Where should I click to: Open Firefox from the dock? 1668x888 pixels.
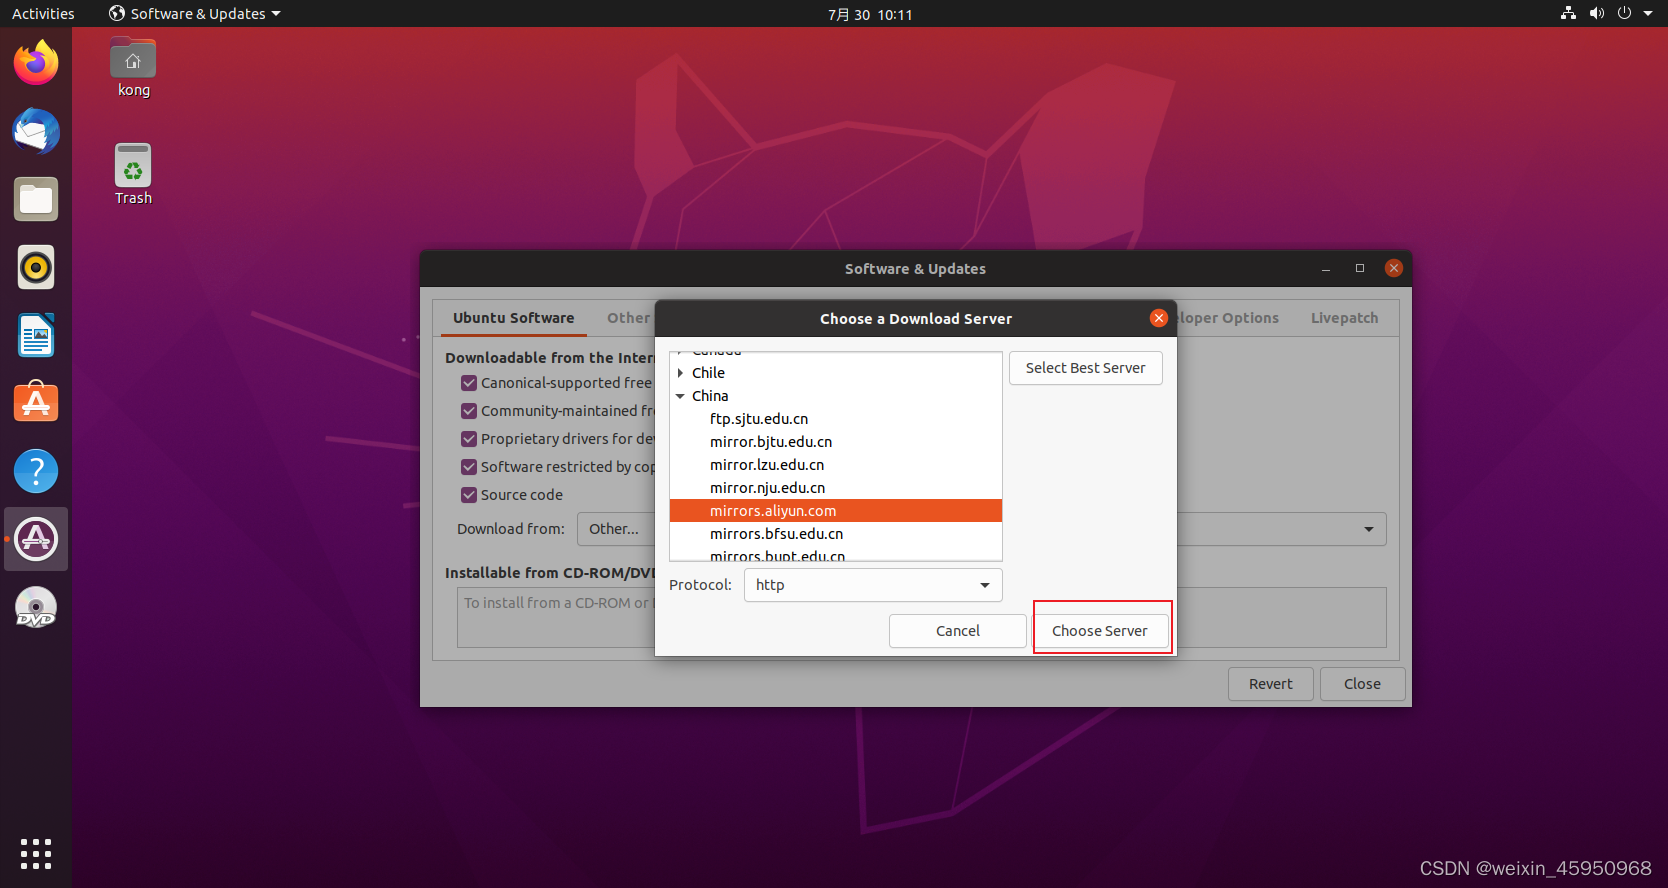(36, 63)
